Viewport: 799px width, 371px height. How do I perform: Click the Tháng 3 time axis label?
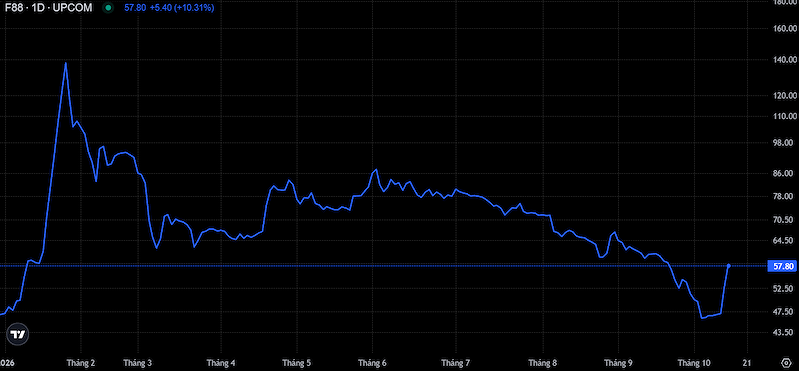point(138,363)
